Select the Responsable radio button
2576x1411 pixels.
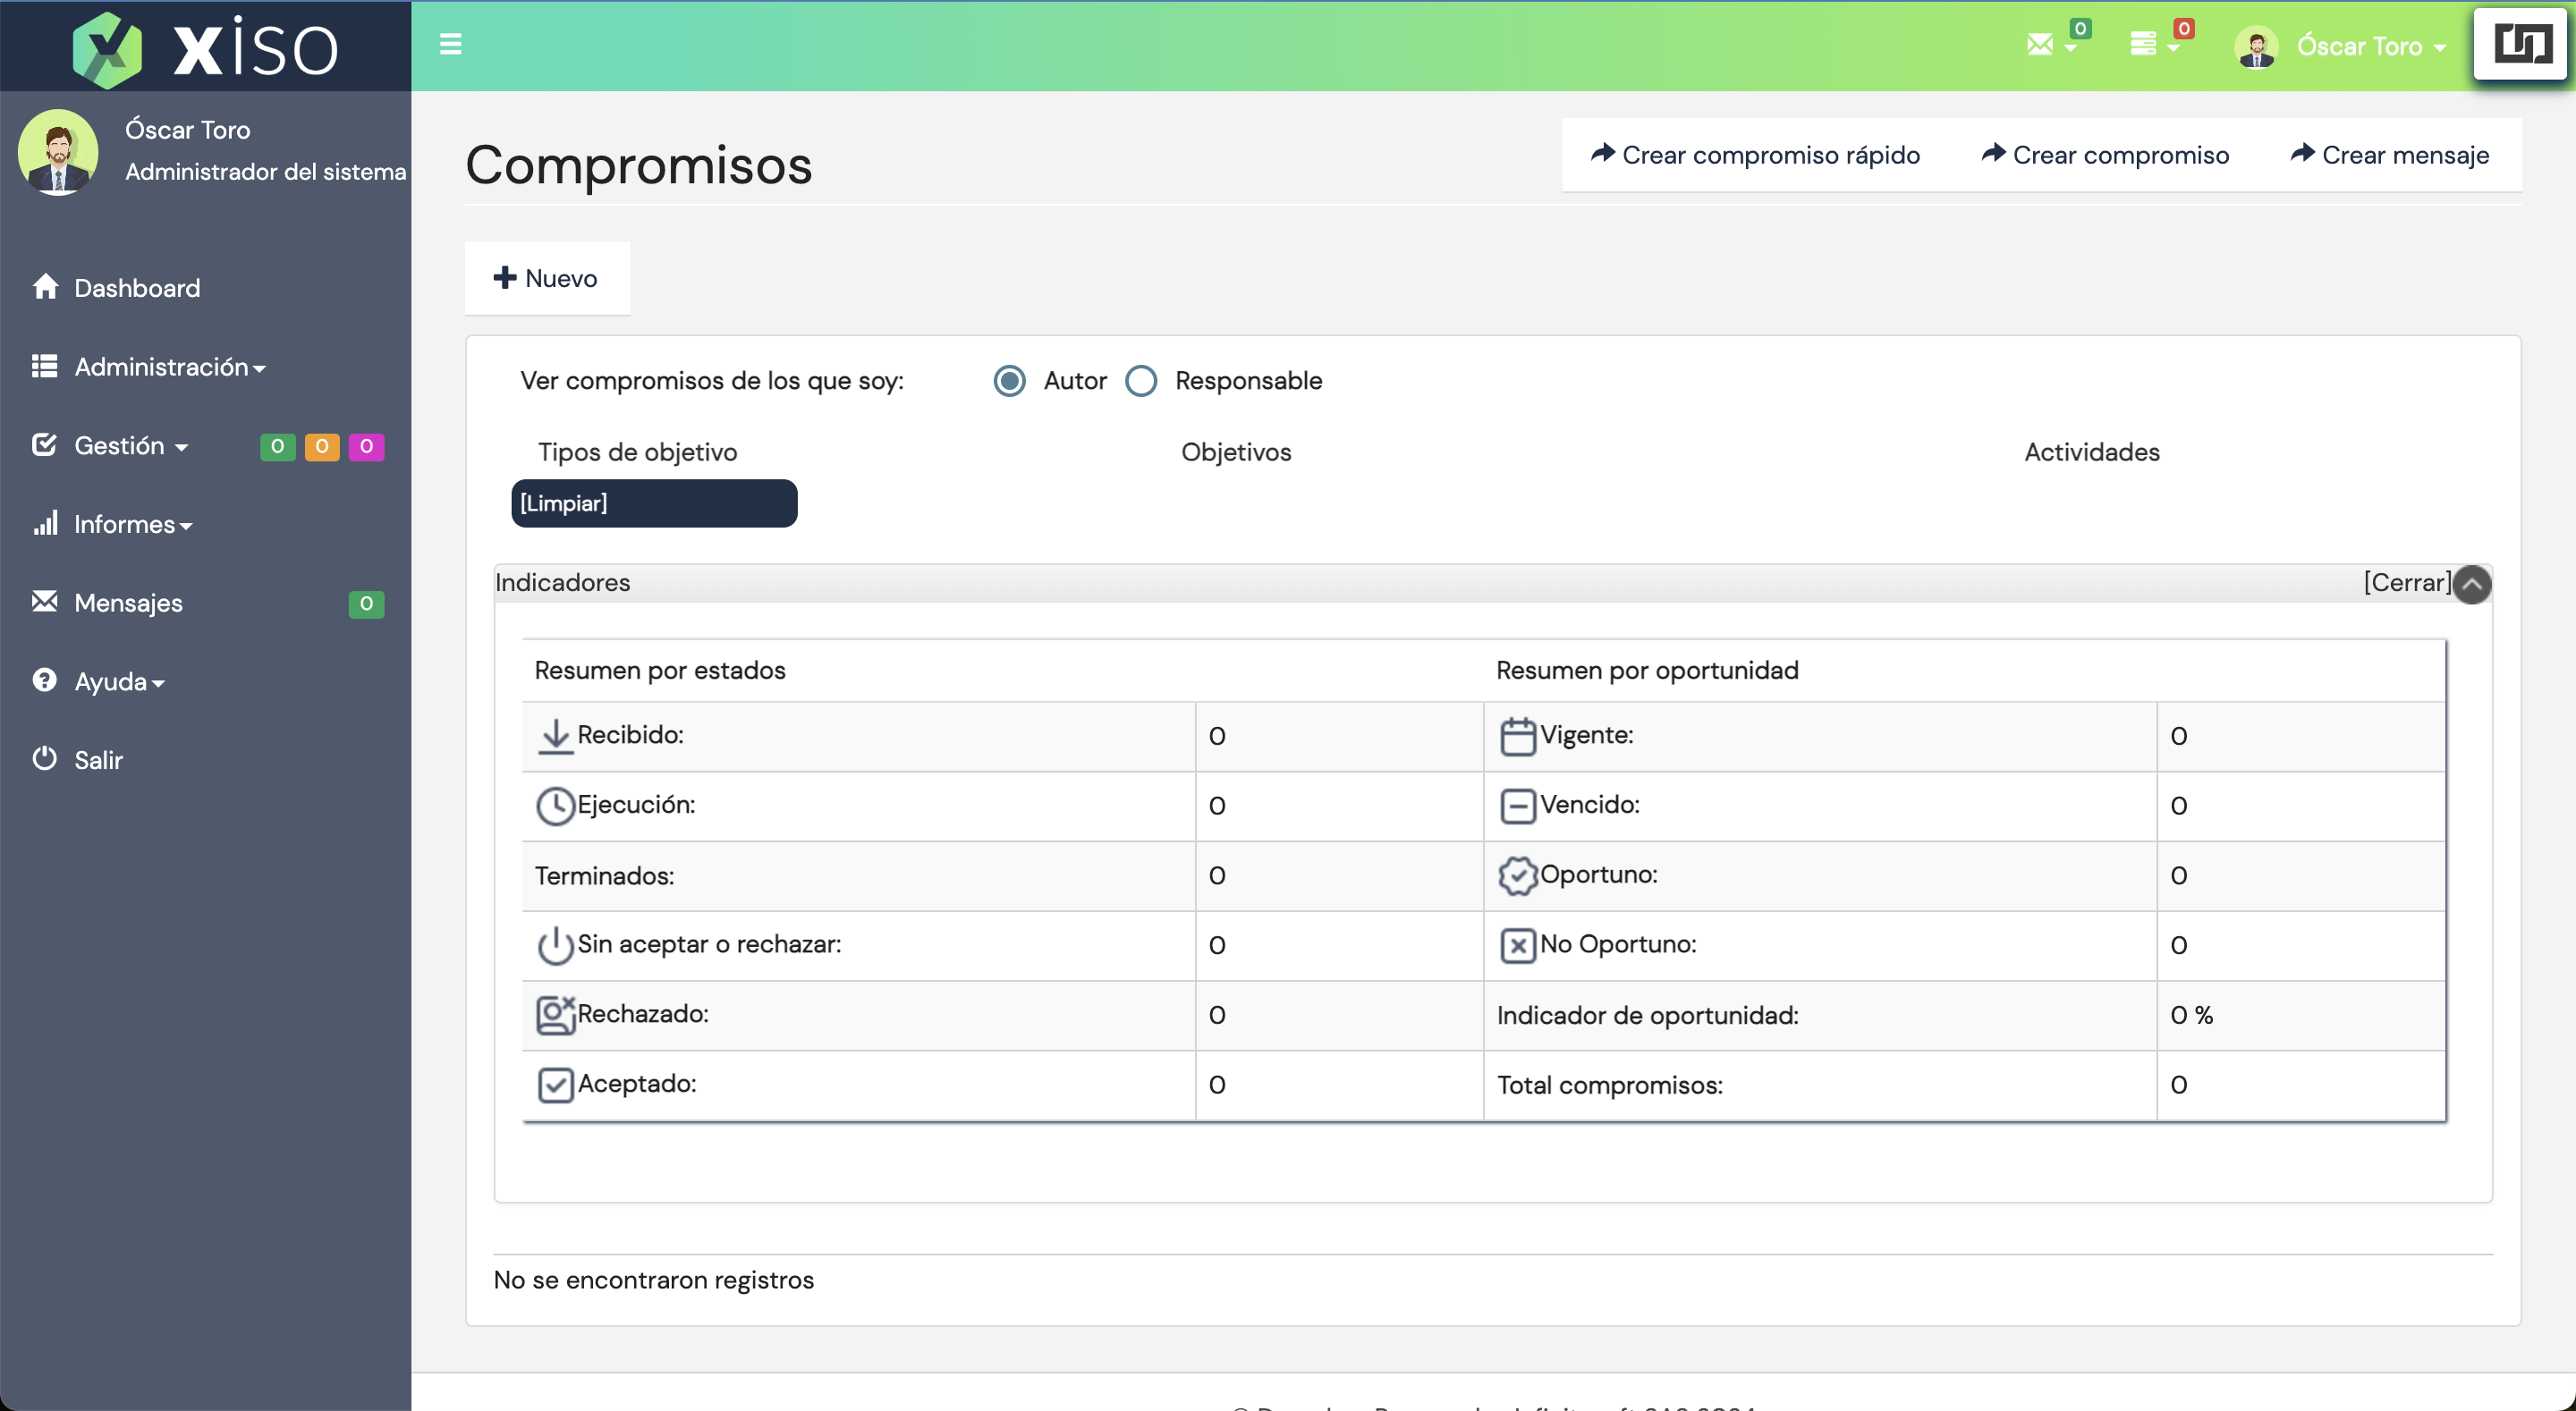(x=1141, y=381)
